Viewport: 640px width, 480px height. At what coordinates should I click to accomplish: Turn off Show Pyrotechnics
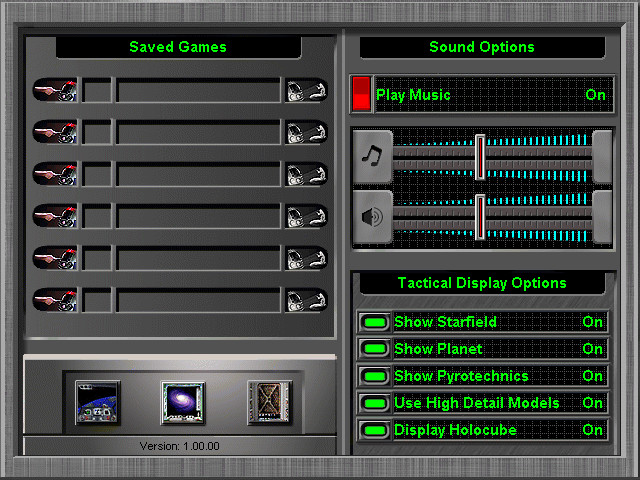click(375, 376)
